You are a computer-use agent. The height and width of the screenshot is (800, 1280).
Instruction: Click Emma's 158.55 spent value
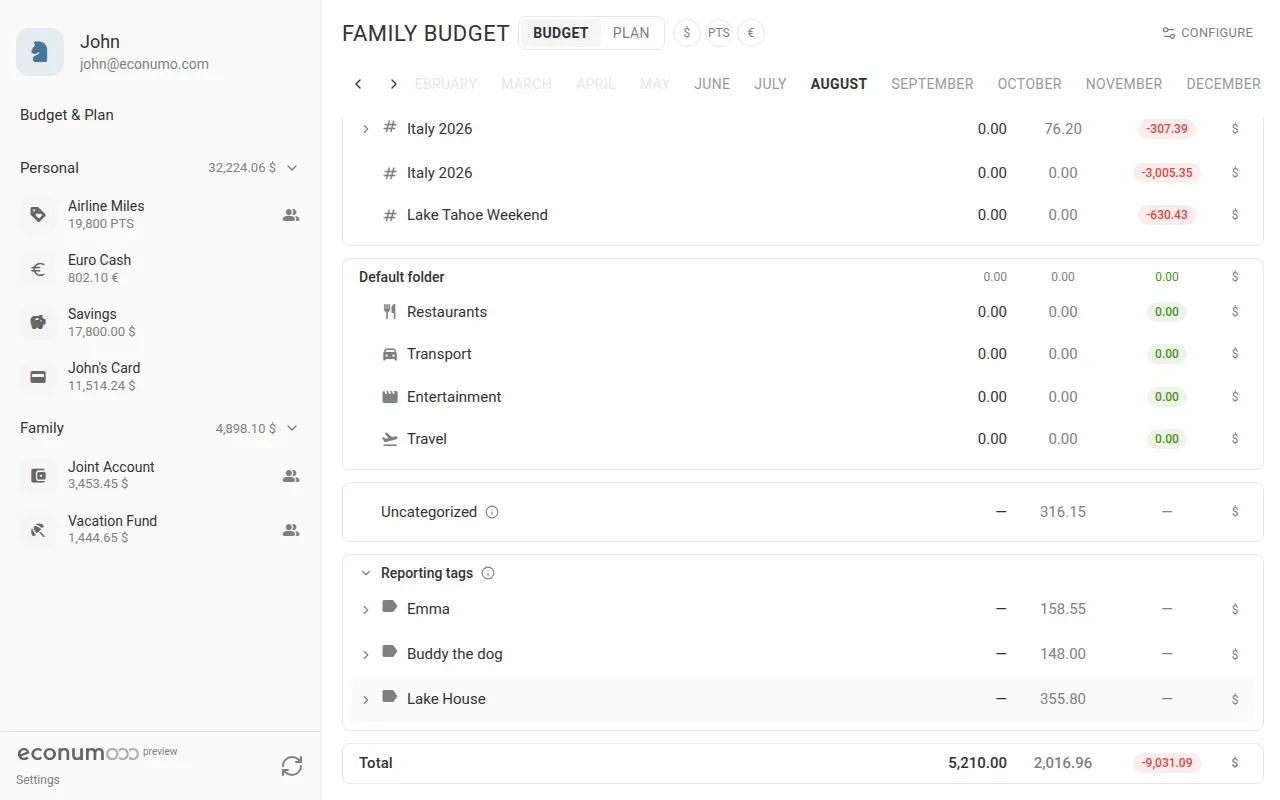(1062, 609)
